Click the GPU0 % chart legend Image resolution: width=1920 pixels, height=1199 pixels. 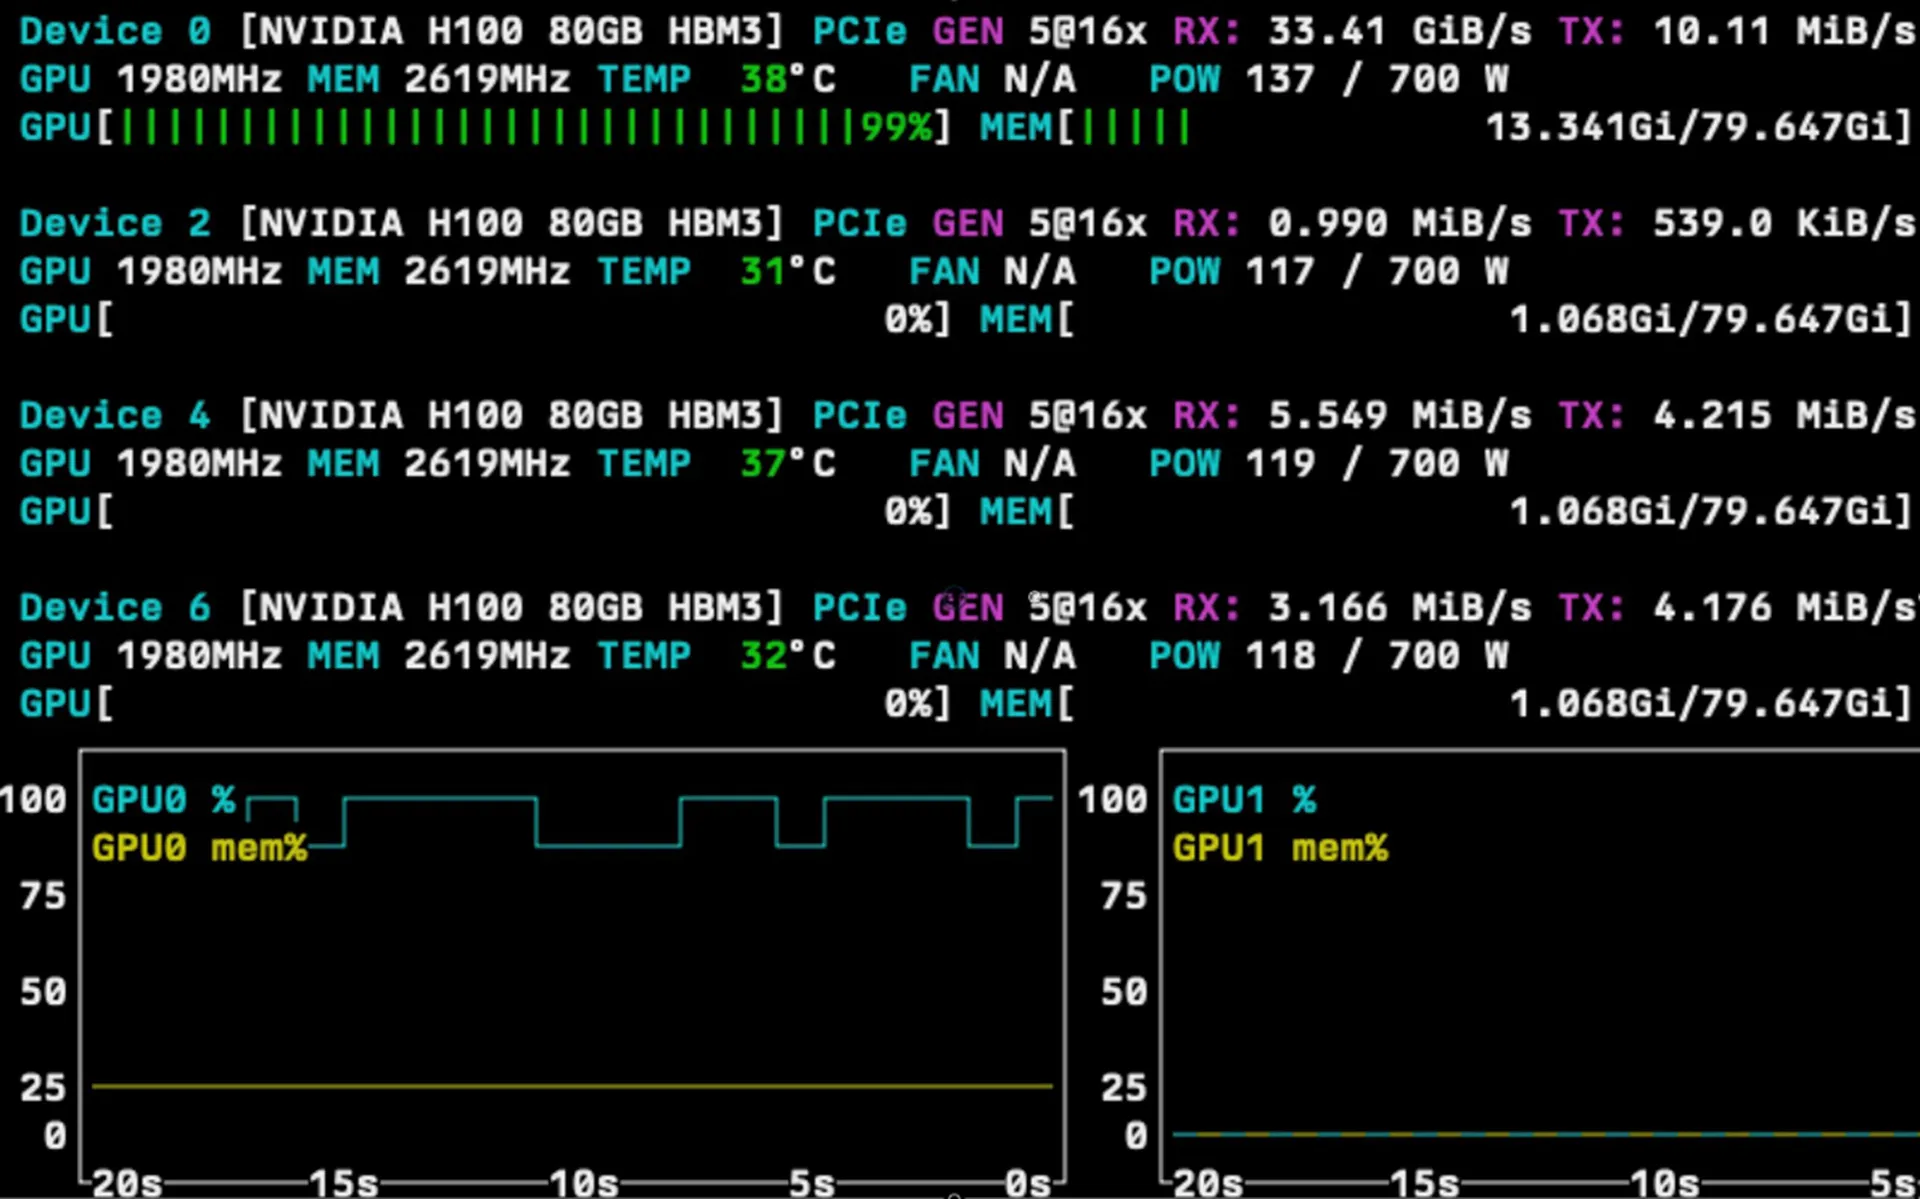pos(164,799)
